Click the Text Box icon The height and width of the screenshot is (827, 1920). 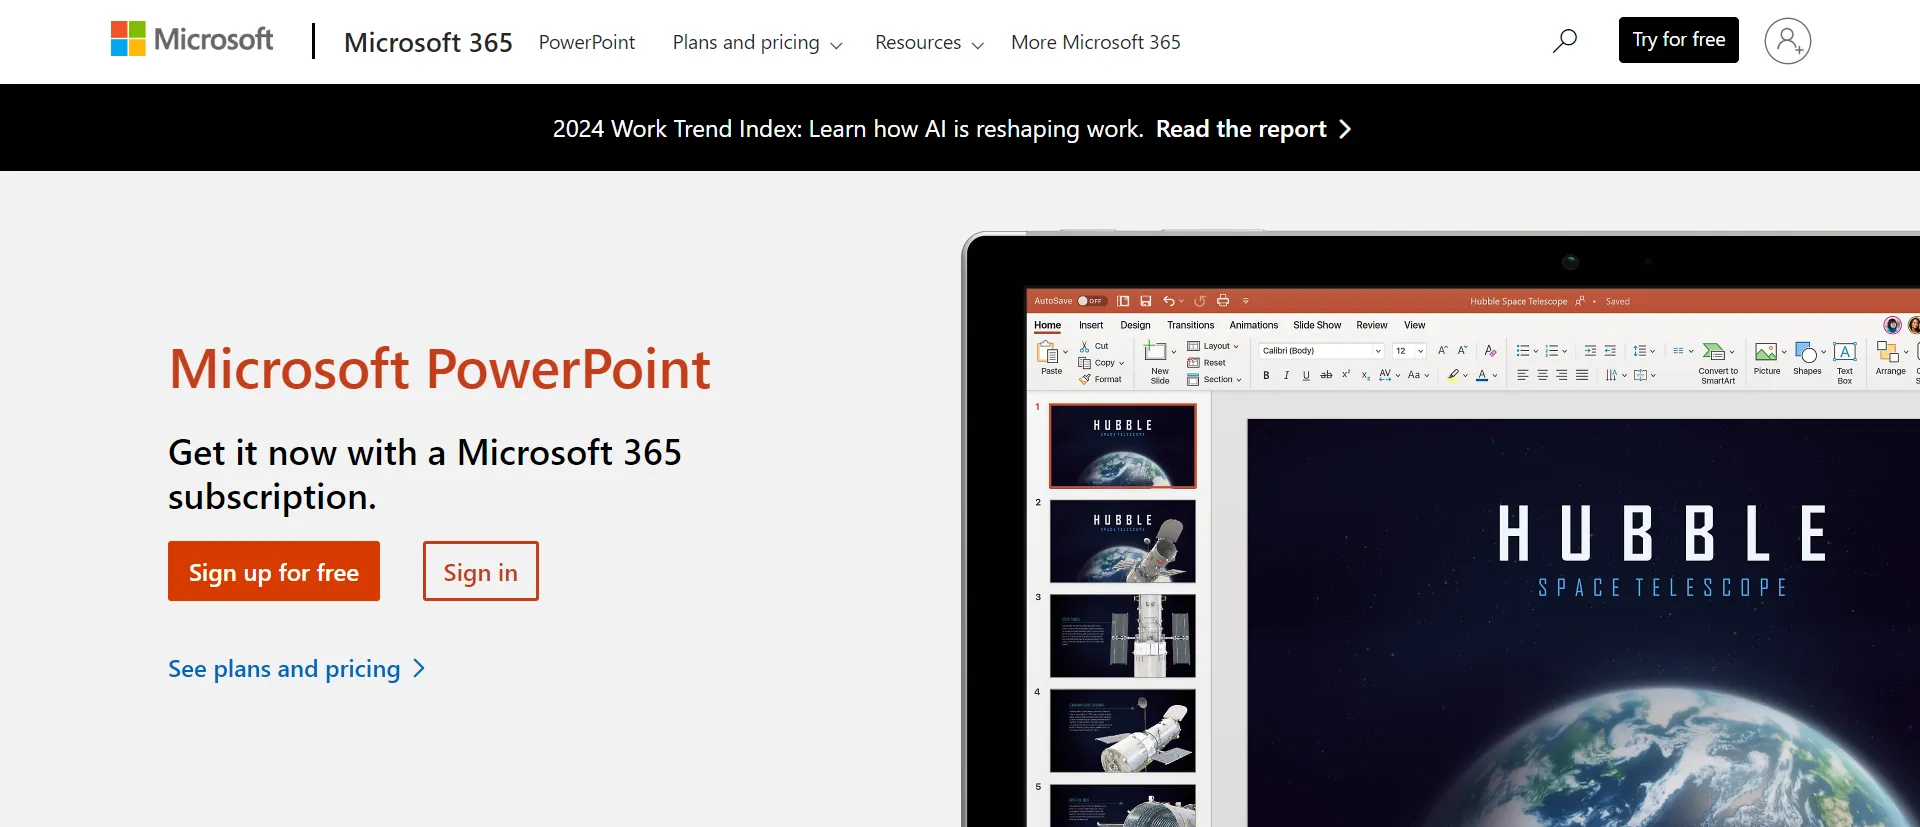(x=1845, y=352)
